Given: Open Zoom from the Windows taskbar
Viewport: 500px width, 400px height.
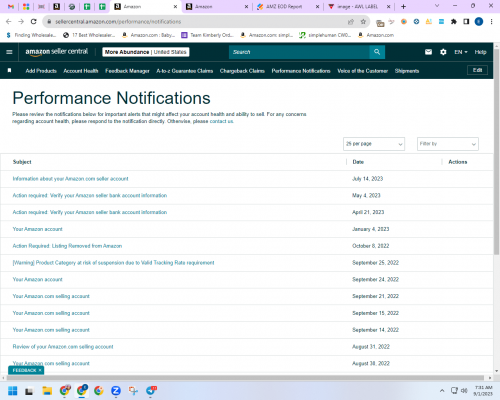Looking at the screenshot, I should (116, 390).
